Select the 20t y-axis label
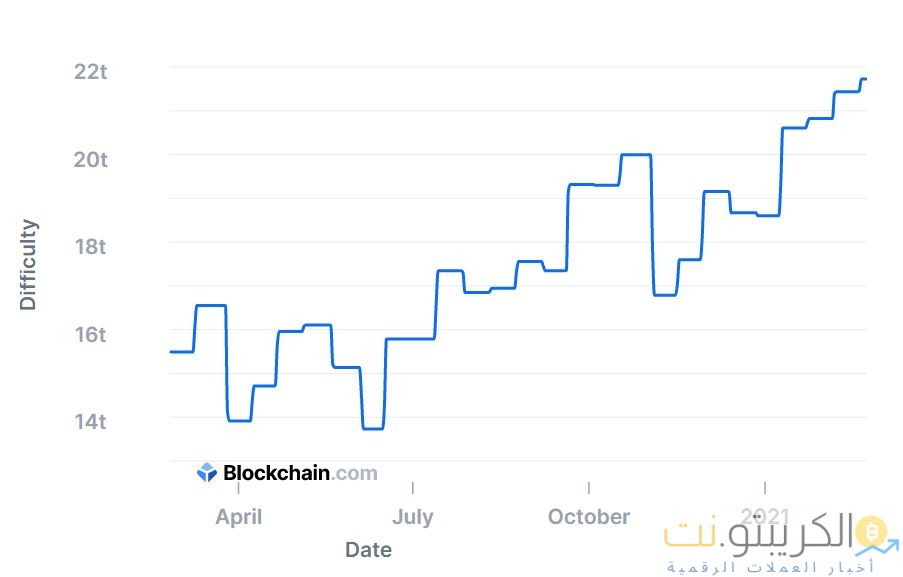 click(x=90, y=159)
